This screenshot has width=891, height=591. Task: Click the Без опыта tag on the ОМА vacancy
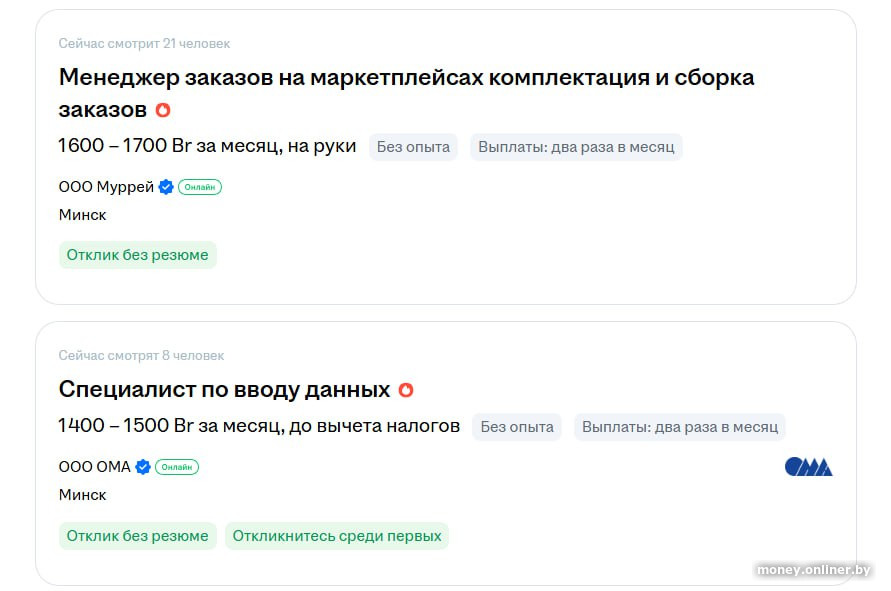click(517, 427)
